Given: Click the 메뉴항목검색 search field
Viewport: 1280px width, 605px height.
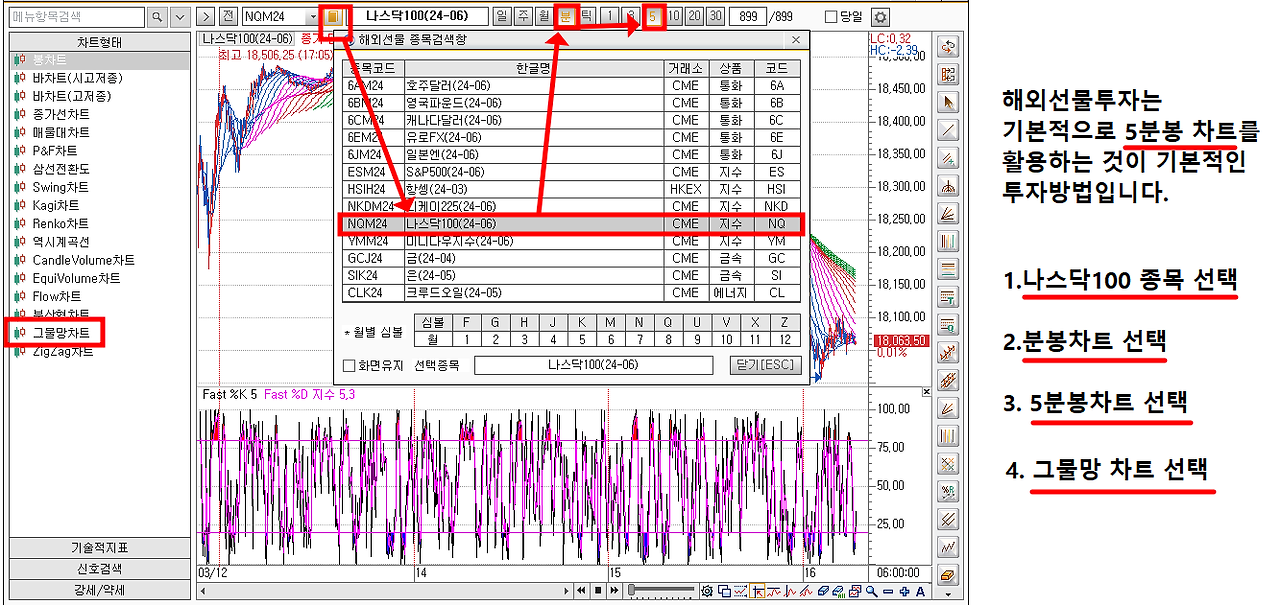Looking at the screenshot, I should click(x=76, y=17).
